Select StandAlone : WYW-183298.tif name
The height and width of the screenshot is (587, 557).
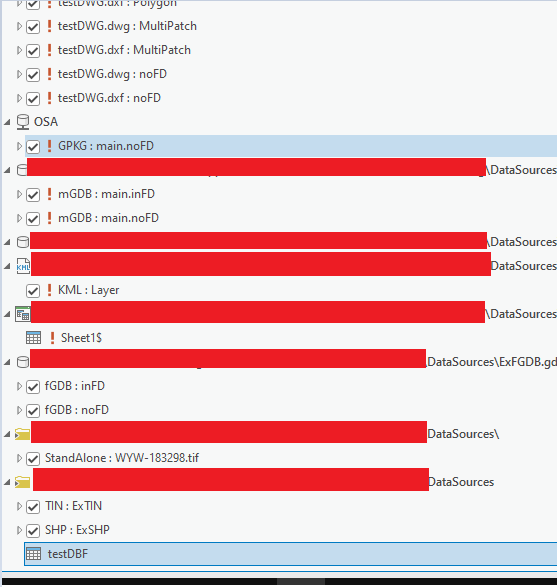(x=122, y=458)
